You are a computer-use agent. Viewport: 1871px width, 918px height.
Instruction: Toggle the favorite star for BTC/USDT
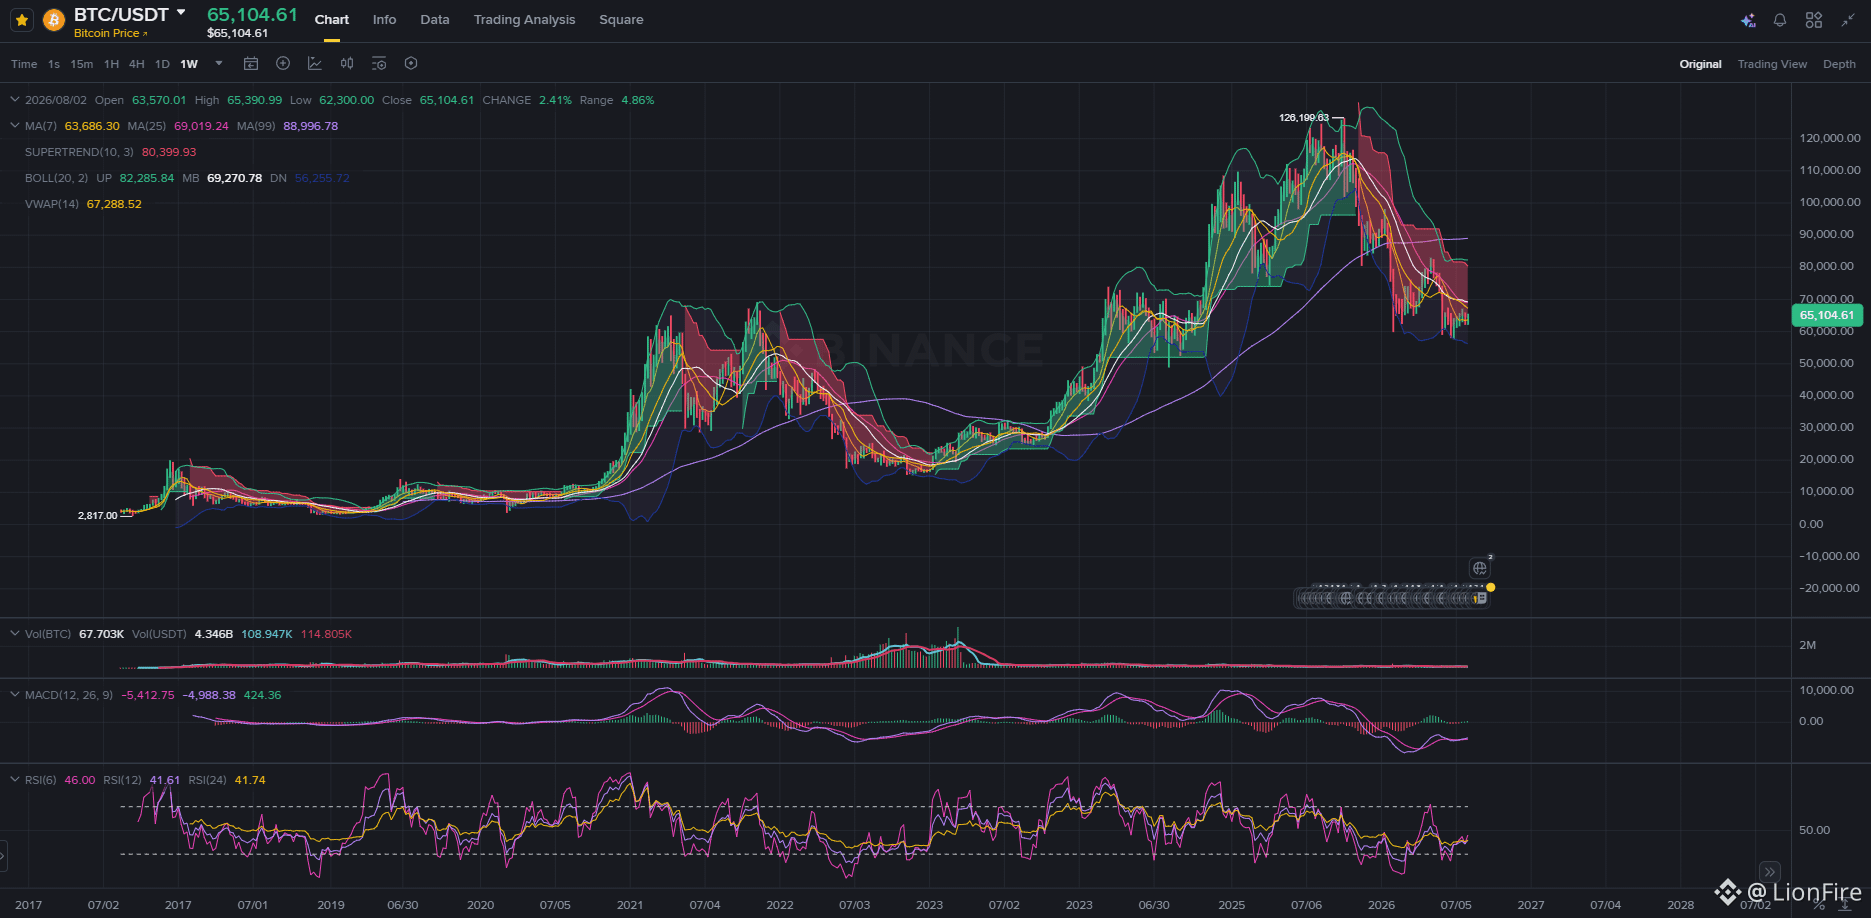click(x=22, y=20)
